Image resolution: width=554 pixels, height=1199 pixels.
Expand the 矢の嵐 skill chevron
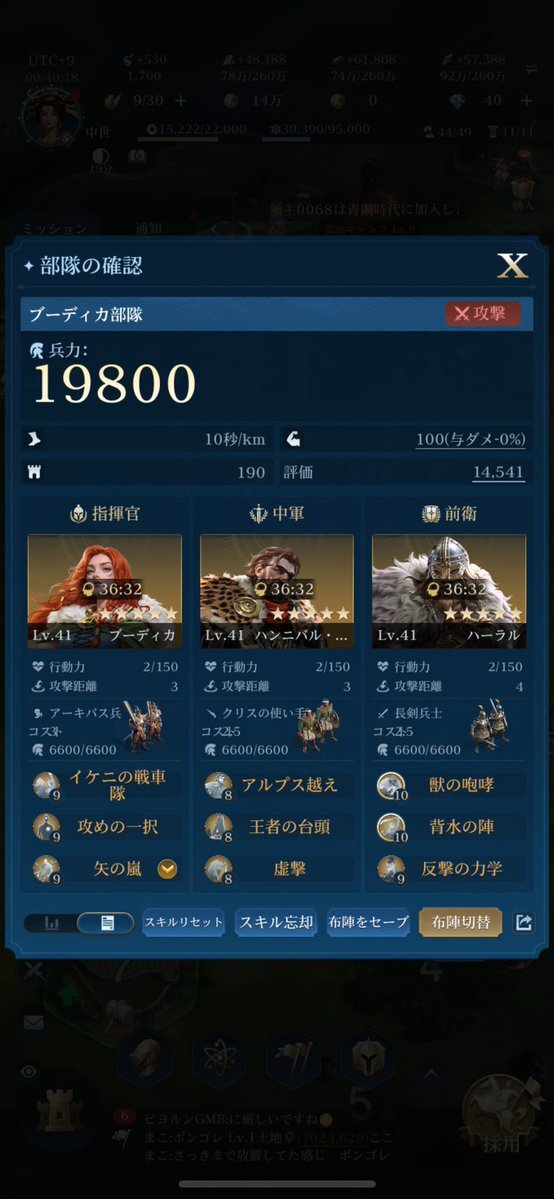[168, 869]
